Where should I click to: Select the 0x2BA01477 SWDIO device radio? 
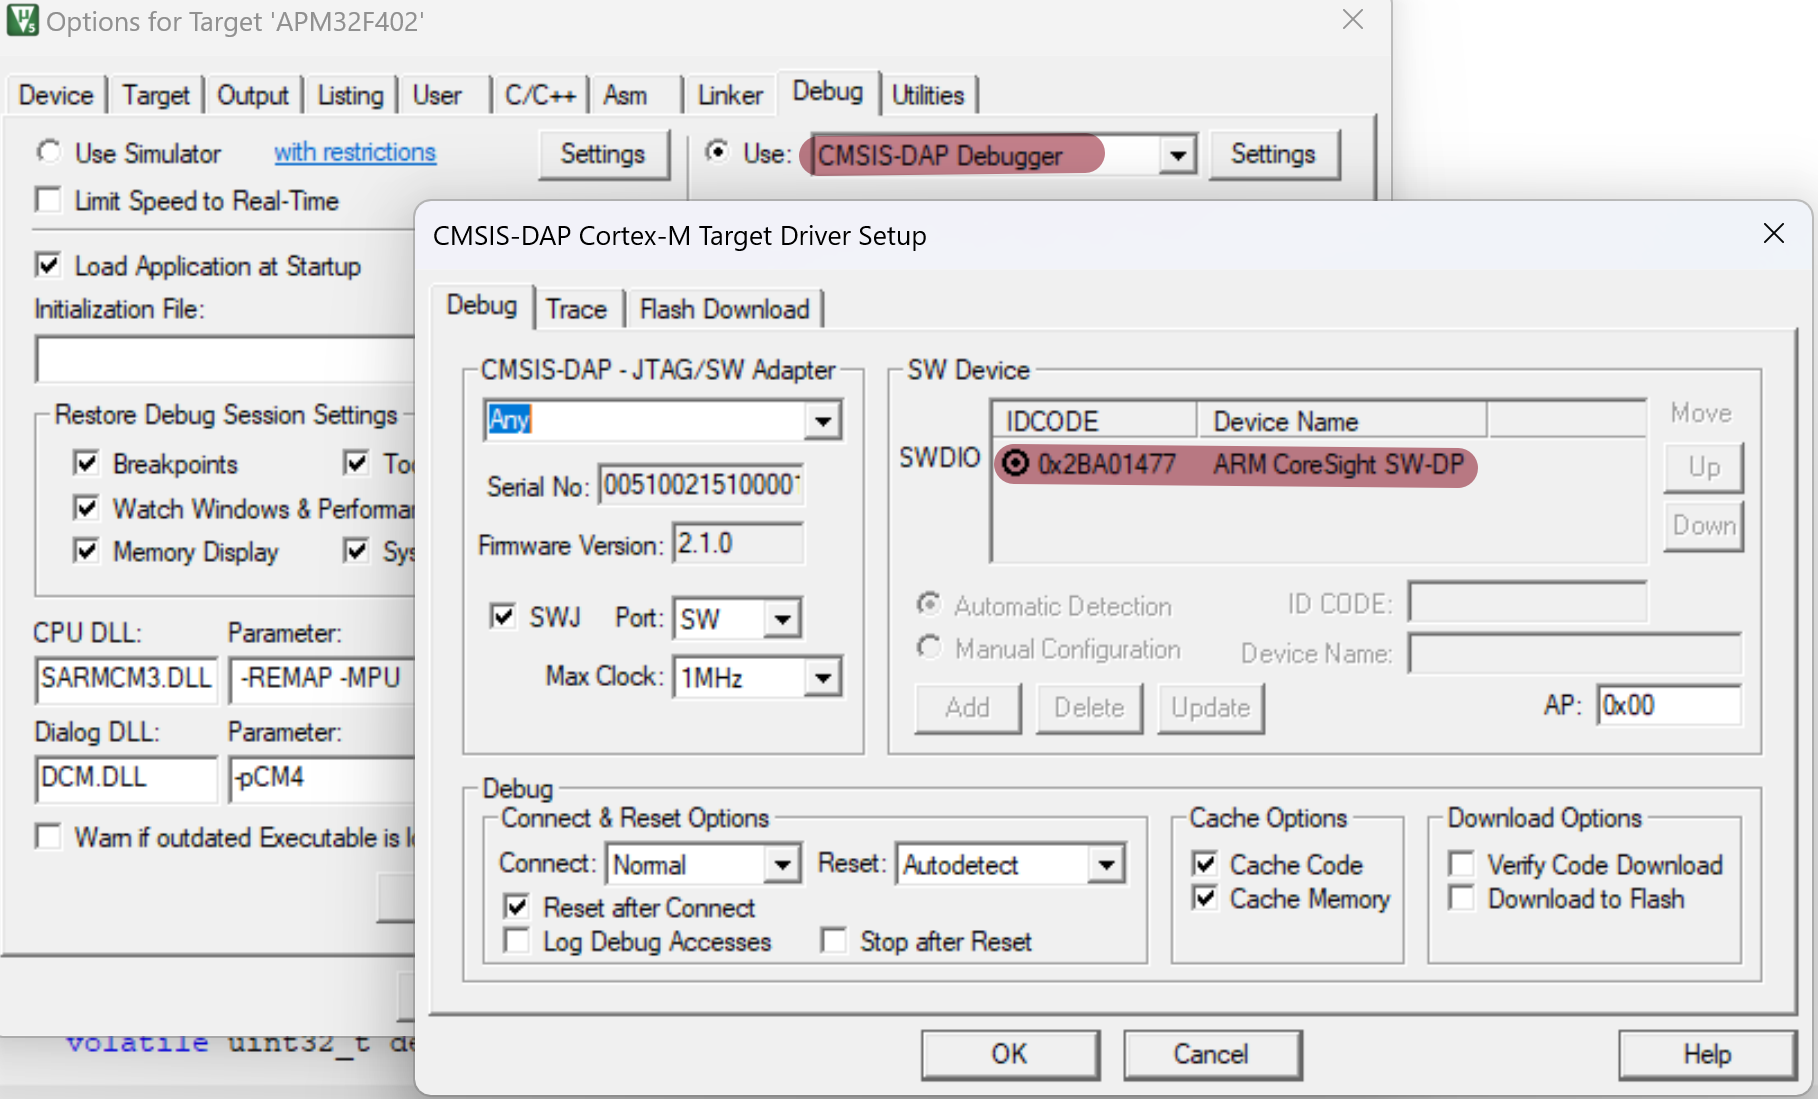pos(1016,464)
